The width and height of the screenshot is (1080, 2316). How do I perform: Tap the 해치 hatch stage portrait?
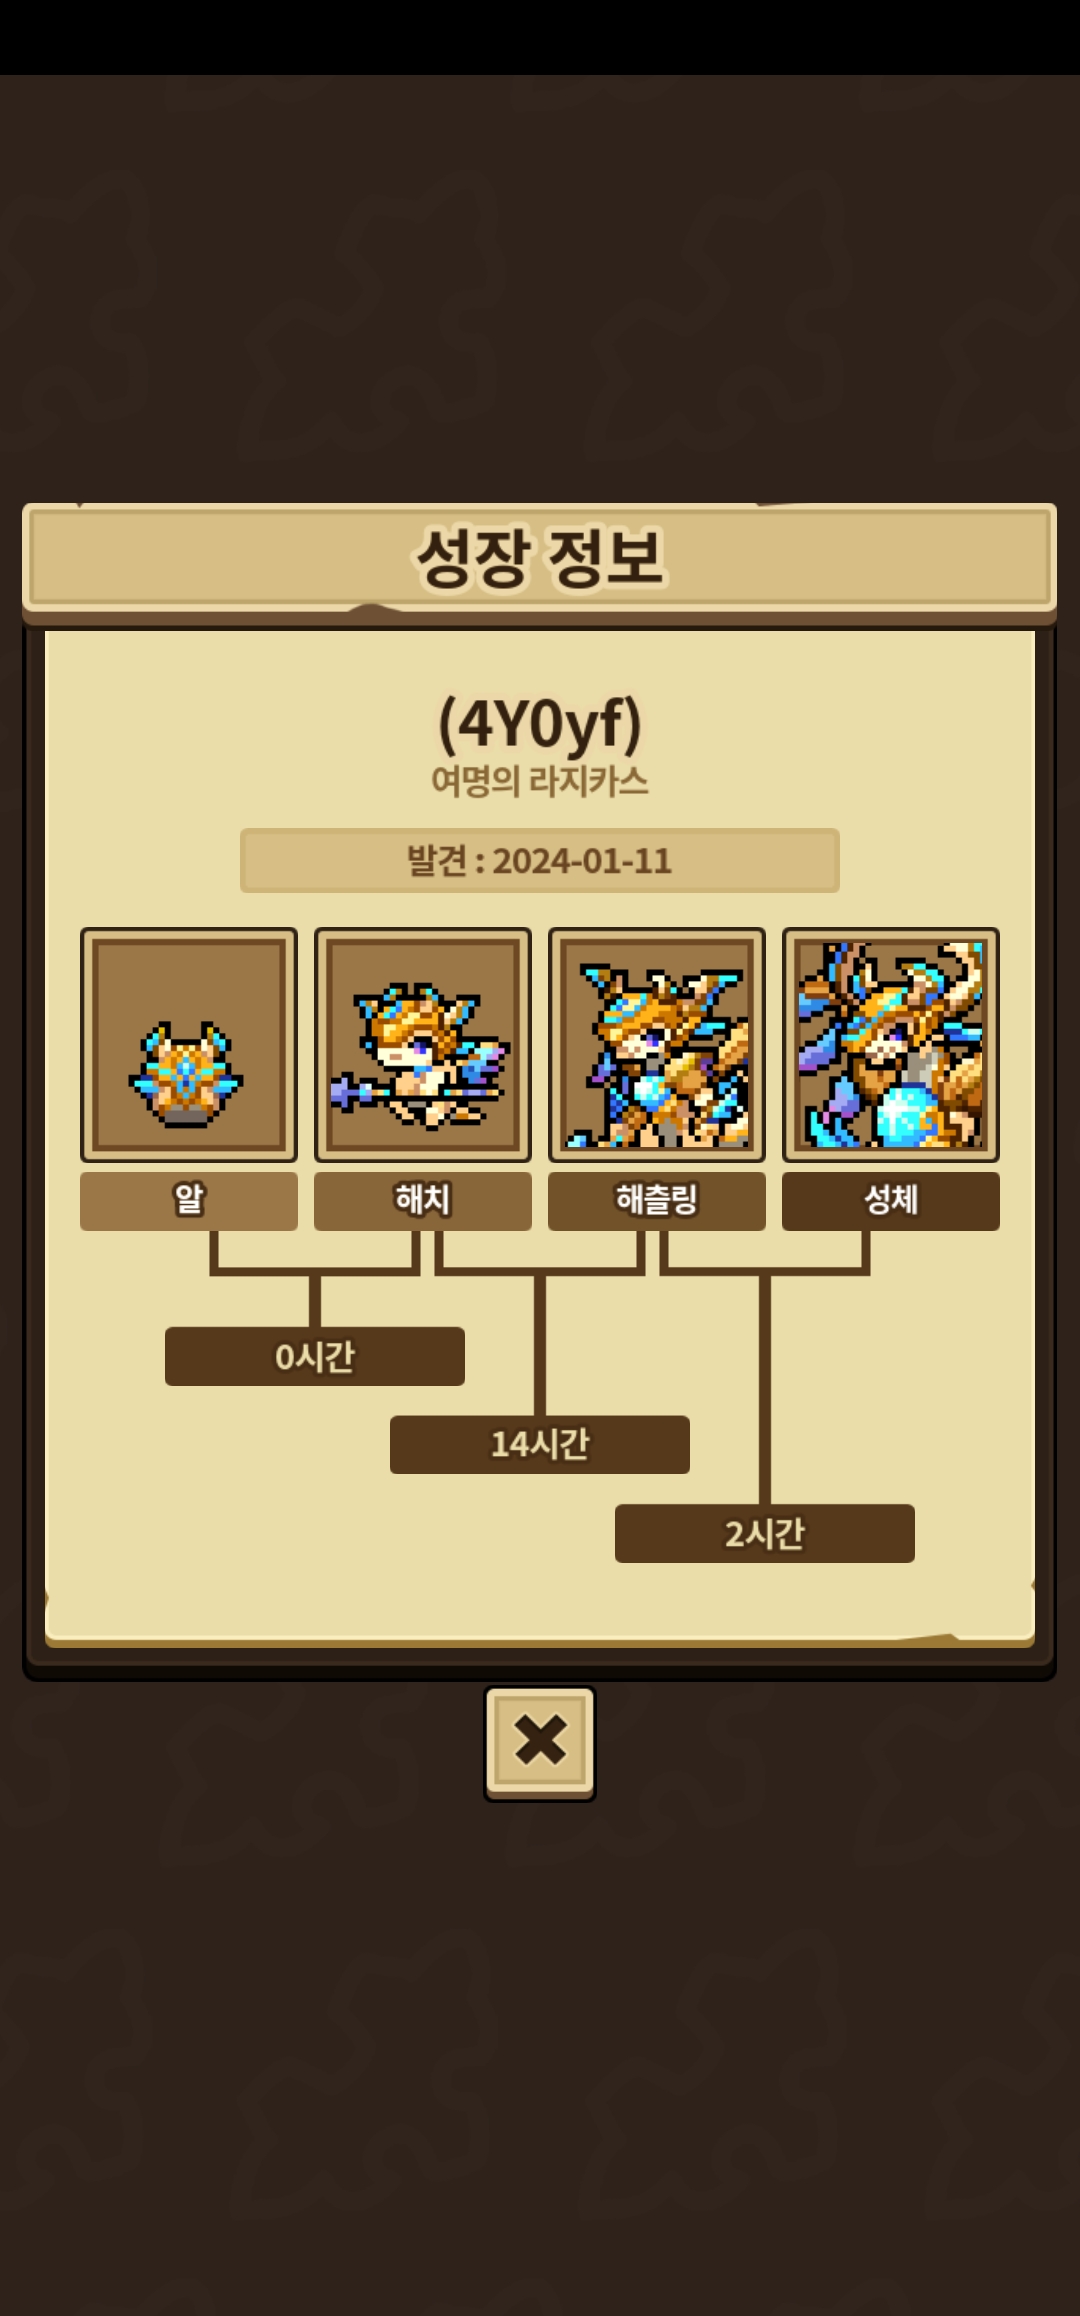tap(423, 1044)
